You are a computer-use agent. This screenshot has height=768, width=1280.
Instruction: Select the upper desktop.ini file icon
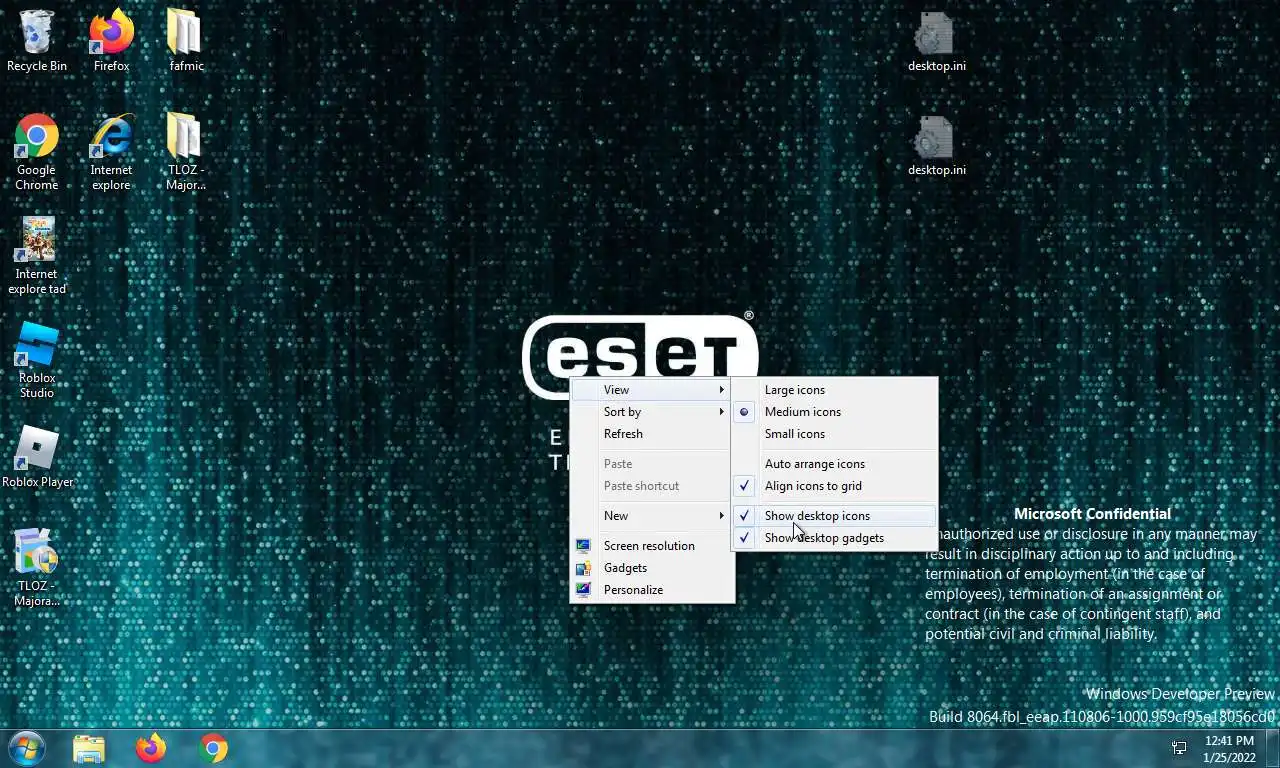pyautogui.click(x=937, y=41)
